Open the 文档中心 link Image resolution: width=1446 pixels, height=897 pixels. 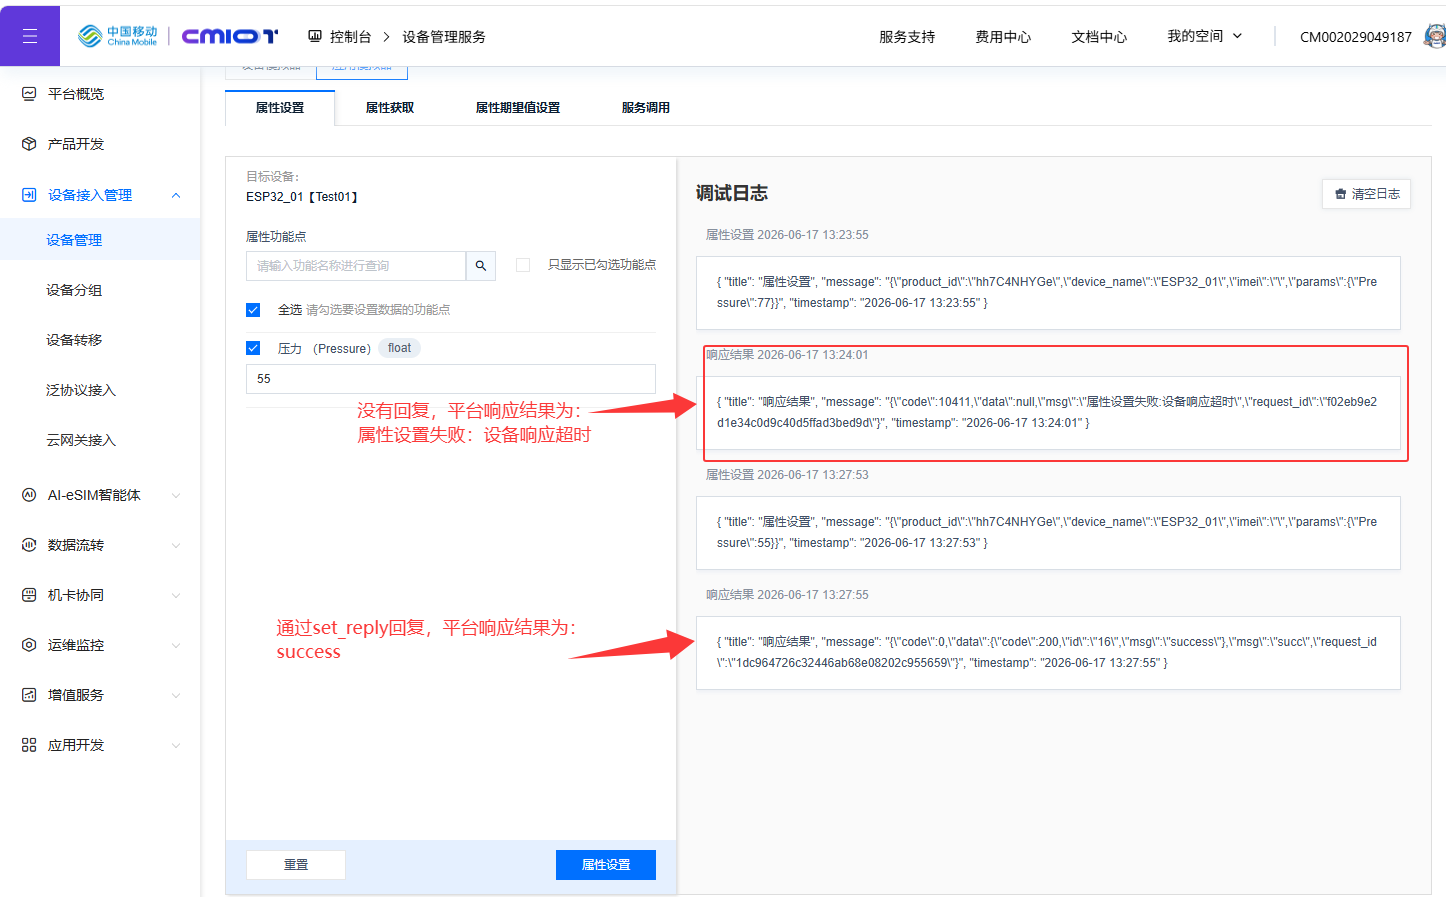[x=1099, y=37]
